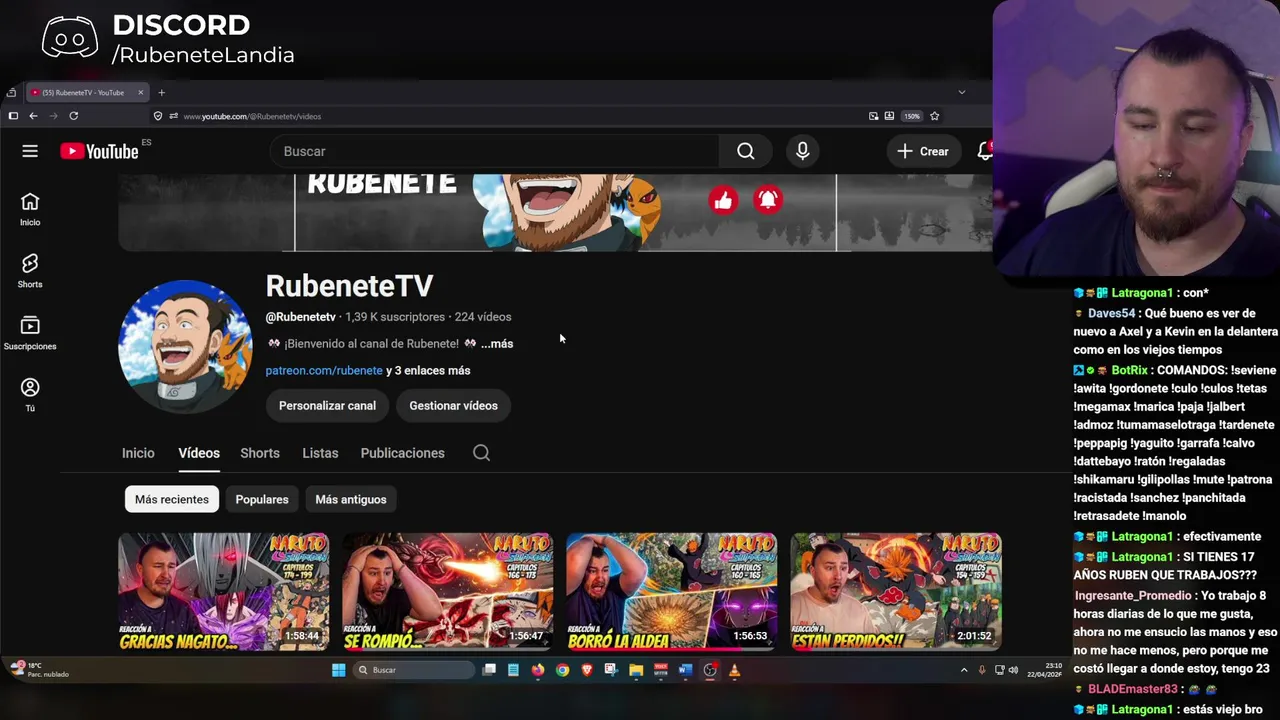Screen dimensions: 1280x720
Task: Click the browser forward arrow
Action: point(53,116)
